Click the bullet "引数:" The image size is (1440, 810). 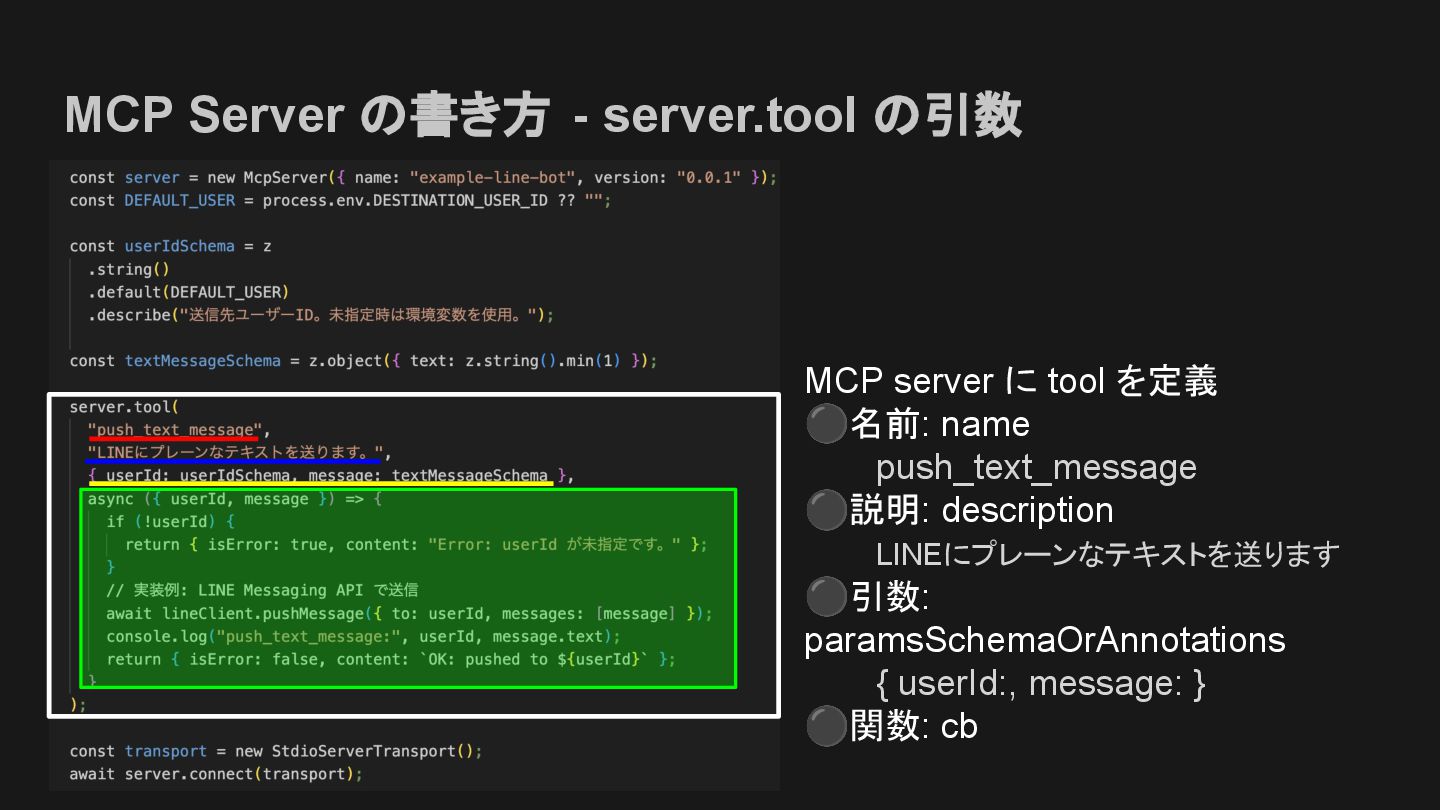coord(868,596)
